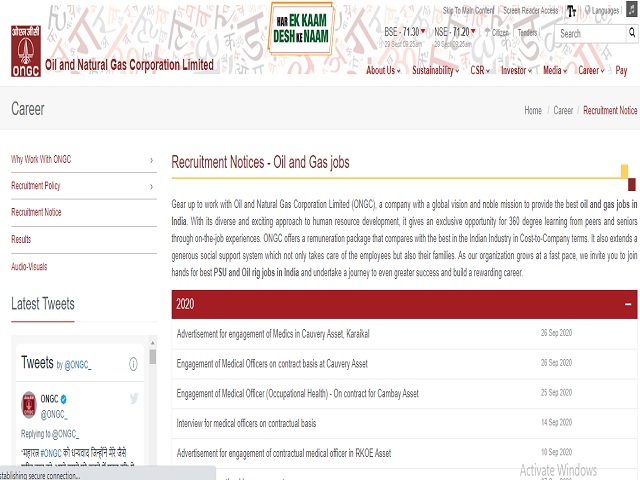The image size is (640, 480).
Task: Click the NSE red down arrow indicator
Action: (473, 31)
